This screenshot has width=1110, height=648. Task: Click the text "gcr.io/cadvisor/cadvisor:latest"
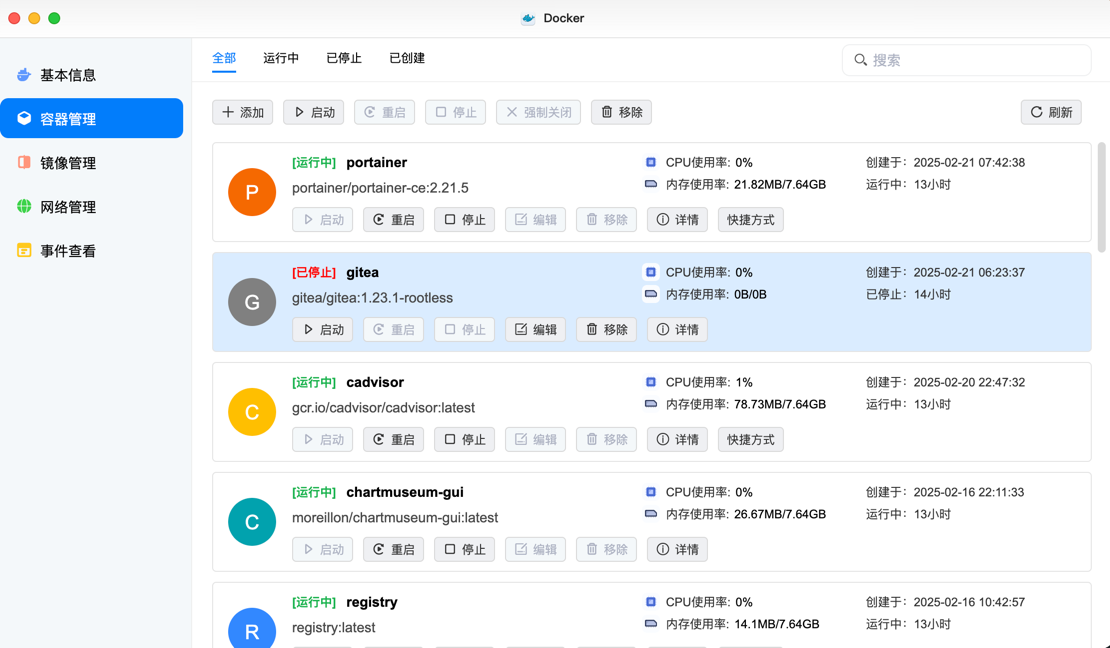click(x=383, y=407)
